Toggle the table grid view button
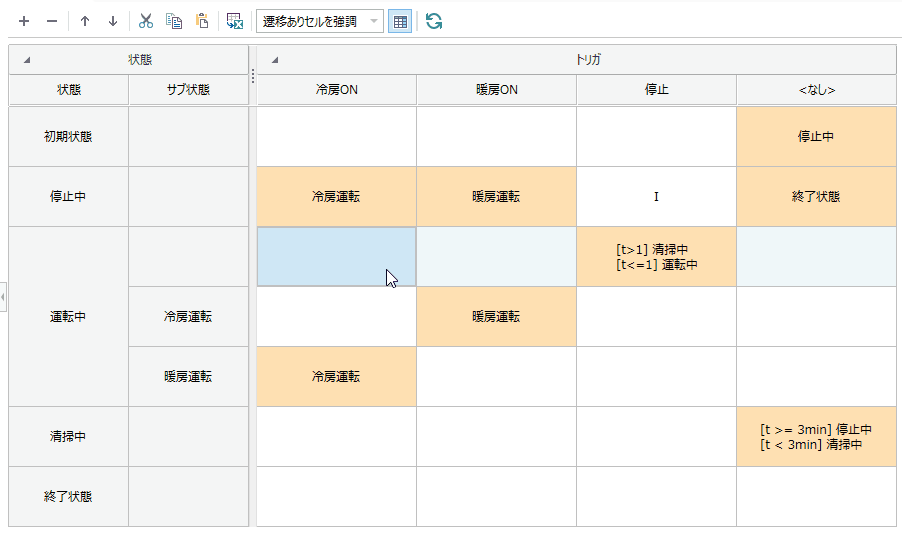The height and width of the screenshot is (534, 902). [x=400, y=22]
